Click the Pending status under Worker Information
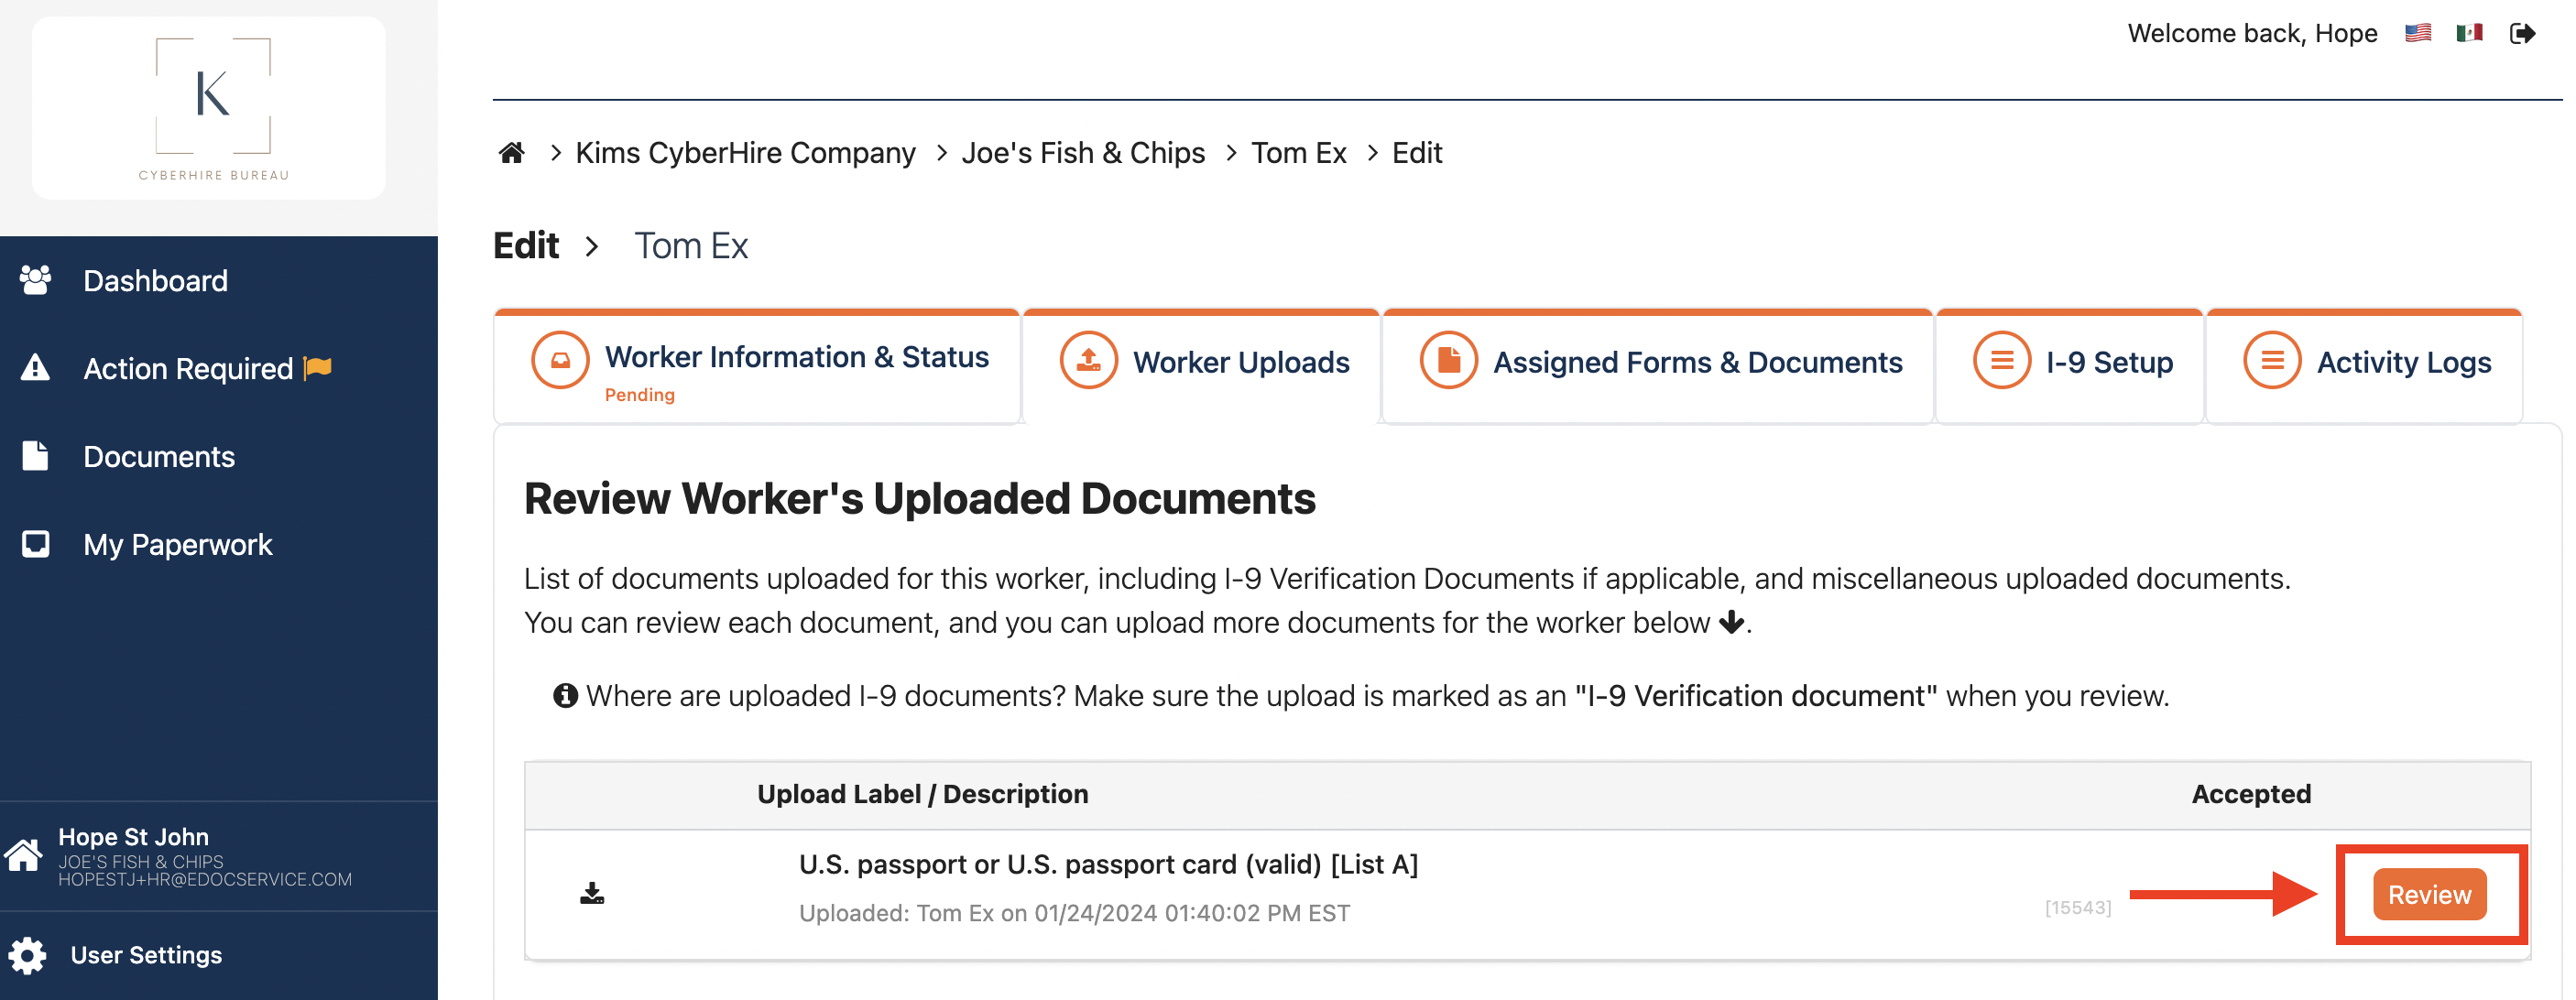The image size is (2576, 1000). click(x=640, y=395)
